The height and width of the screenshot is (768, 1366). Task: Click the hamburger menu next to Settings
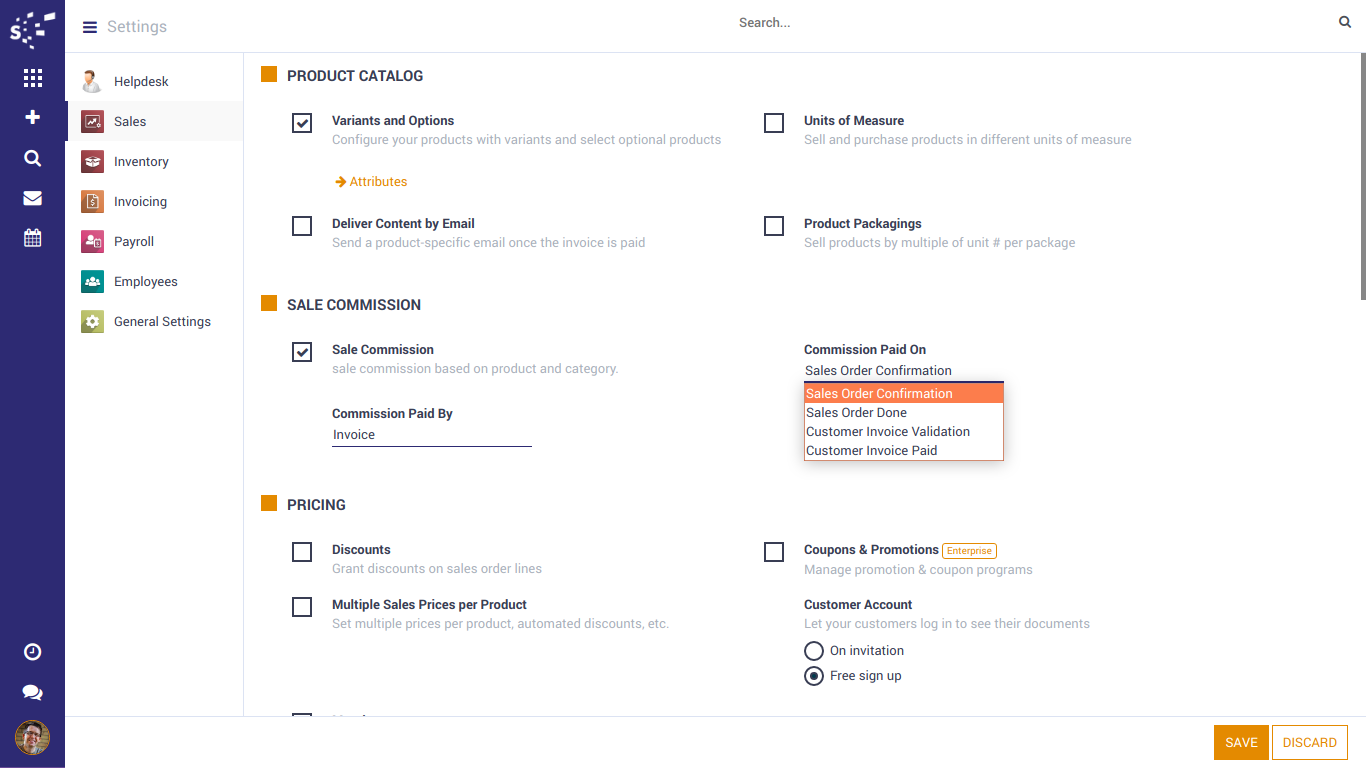[90, 27]
